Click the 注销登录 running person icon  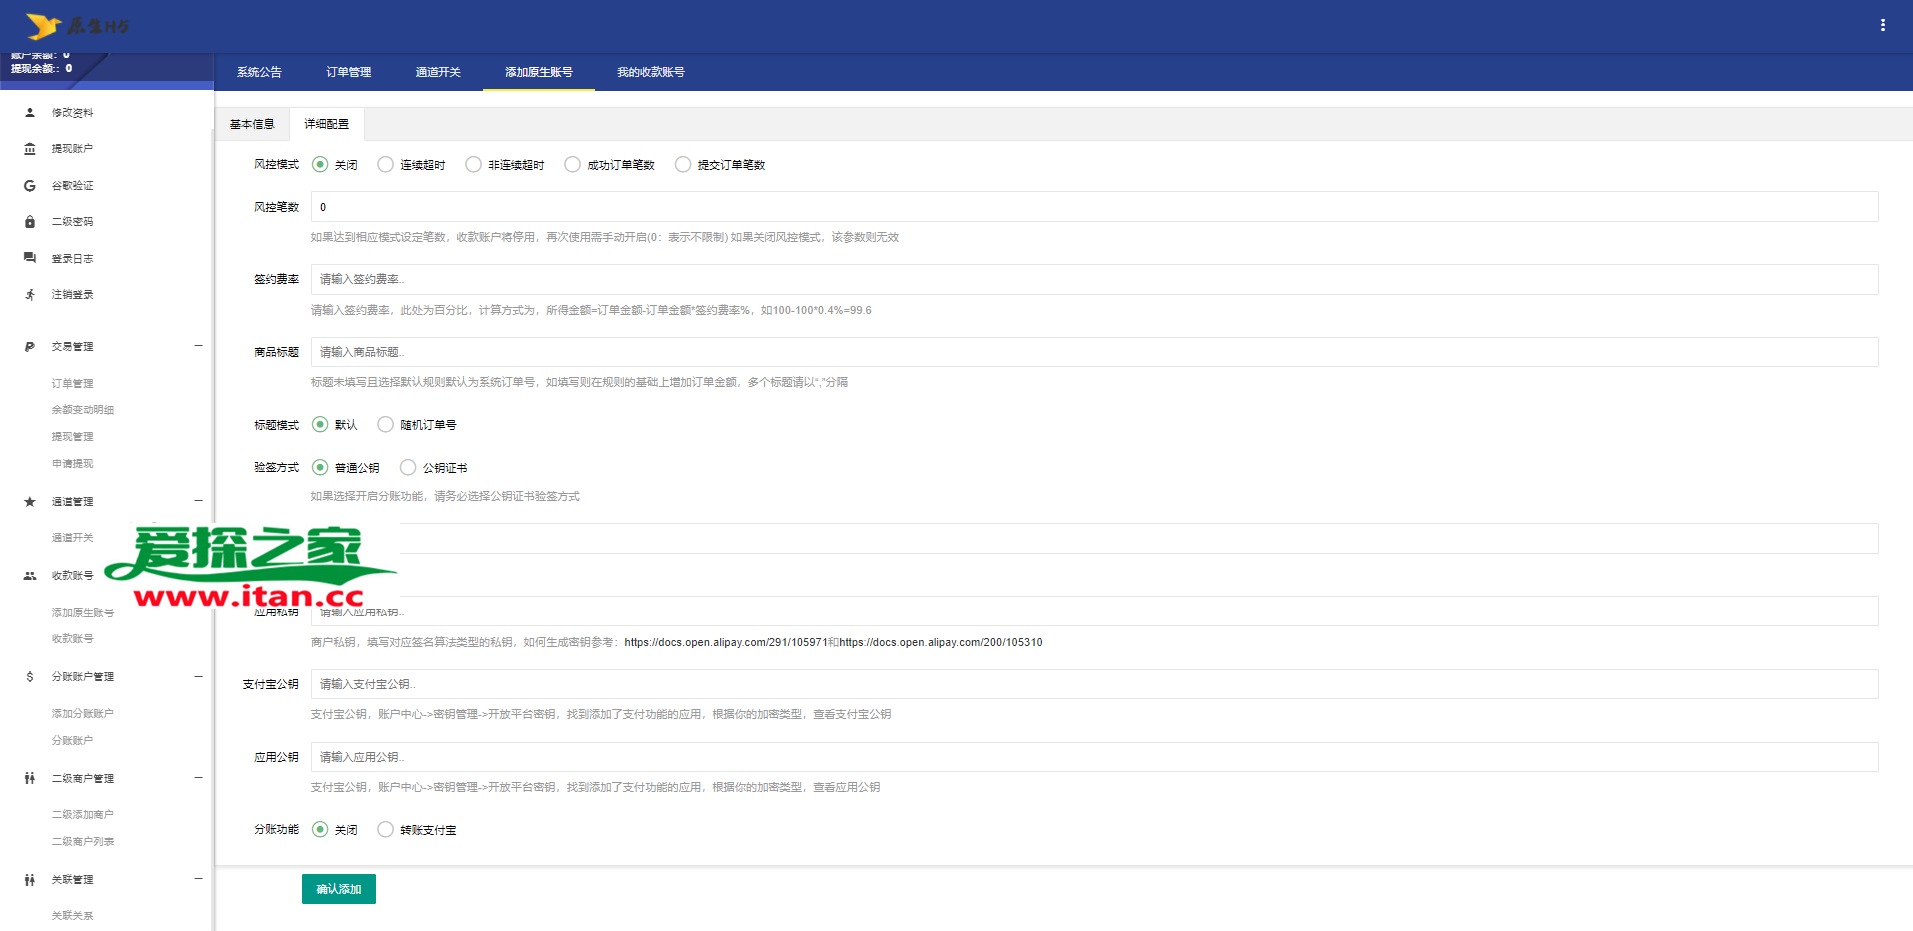[30, 295]
